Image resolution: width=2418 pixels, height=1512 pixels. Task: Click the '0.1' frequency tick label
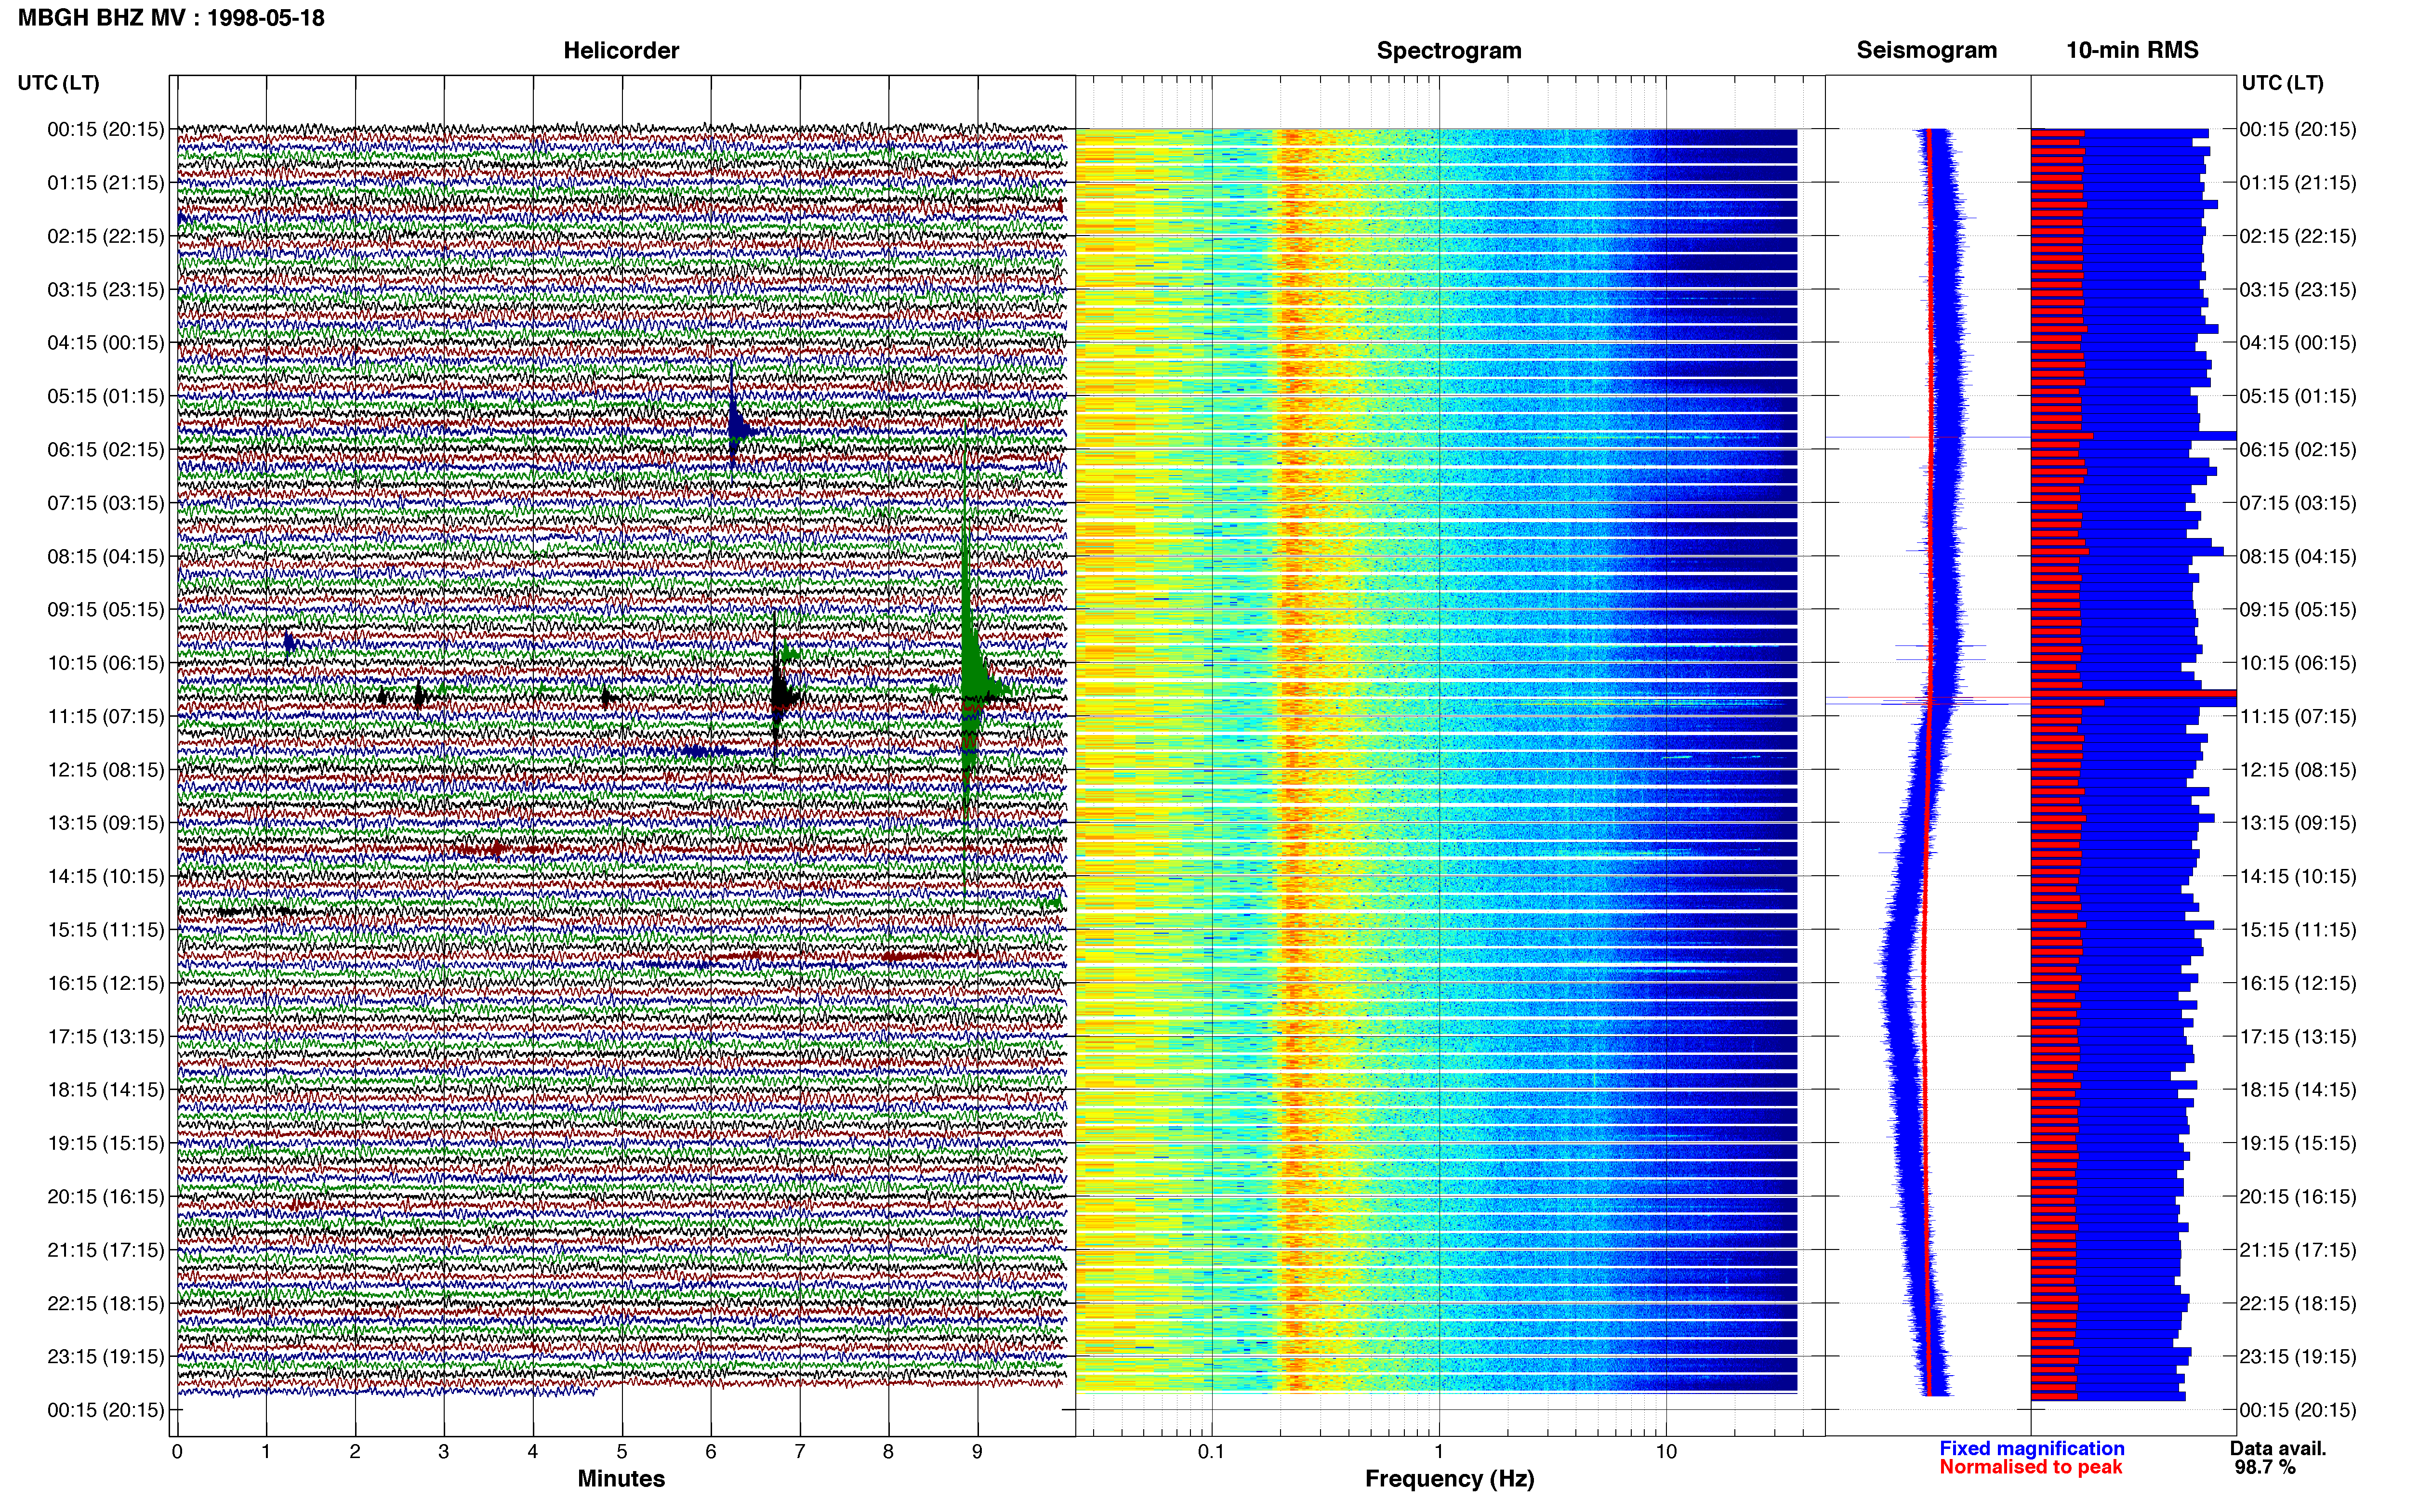click(x=1211, y=1452)
